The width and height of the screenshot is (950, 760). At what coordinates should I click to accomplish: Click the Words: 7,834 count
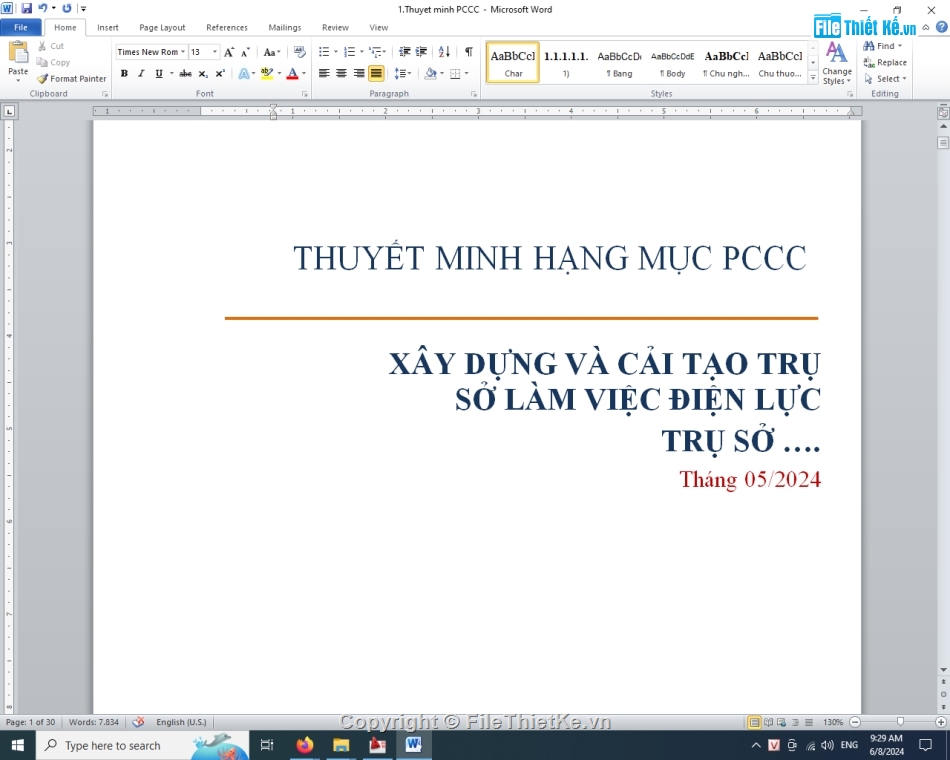[94, 722]
